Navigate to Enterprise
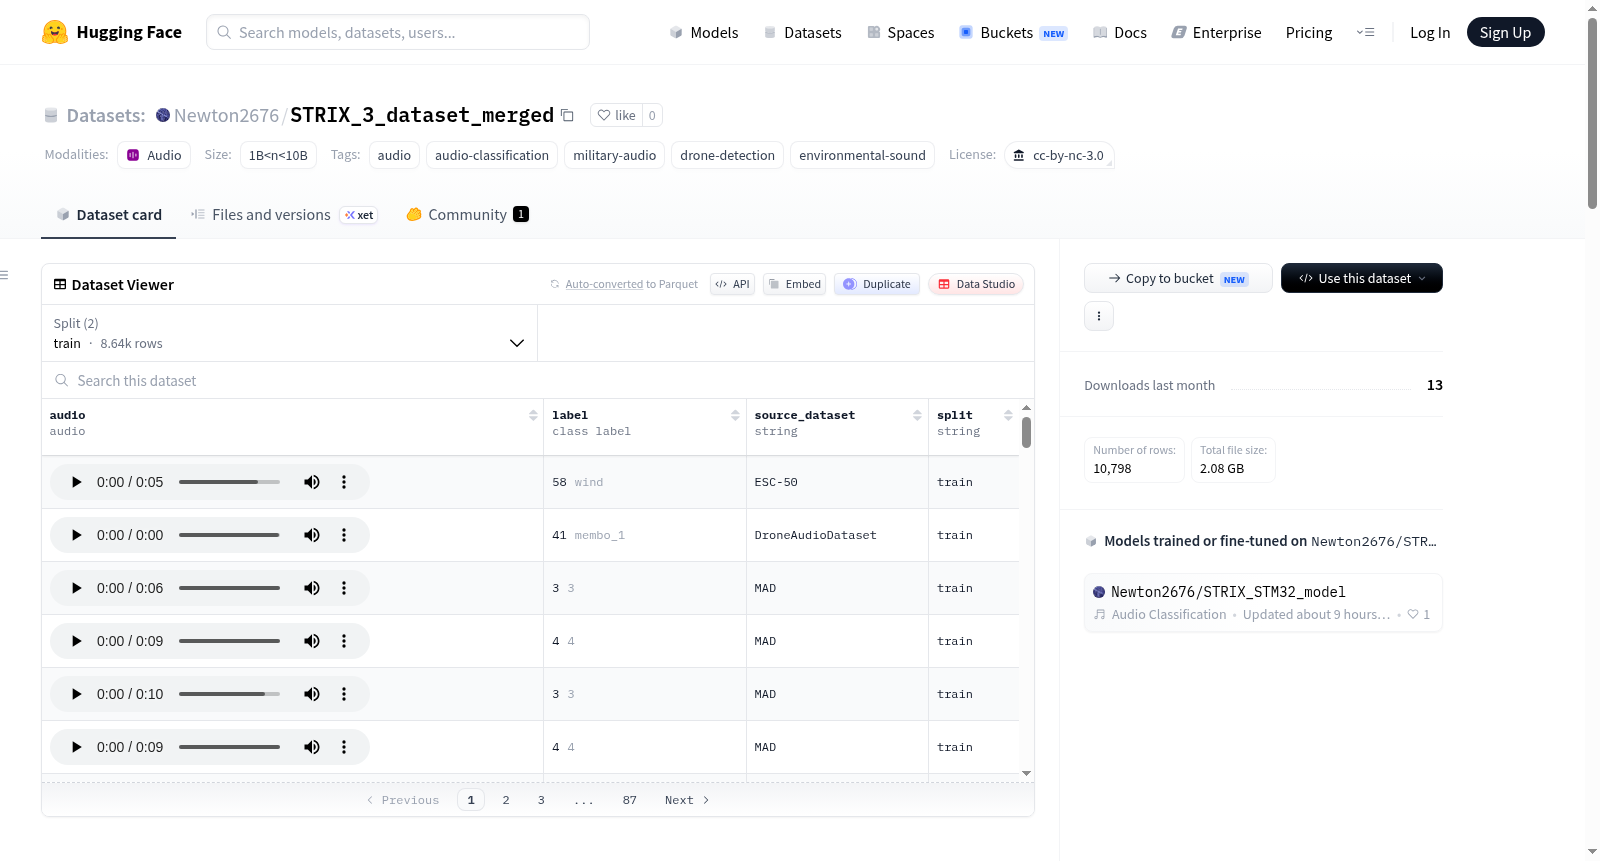Viewport: 1600px width, 861px height. pyautogui.click(x=1216, y=32)
